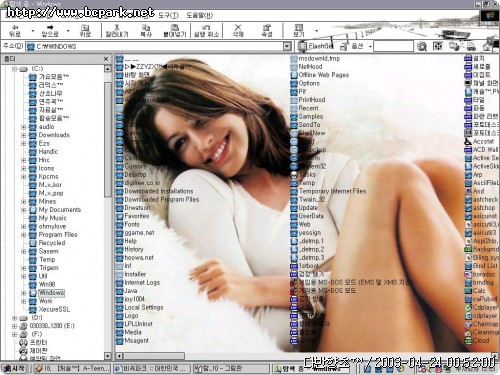
Task: Expand the (F:) drive node
Action: [x=14, y=334]
